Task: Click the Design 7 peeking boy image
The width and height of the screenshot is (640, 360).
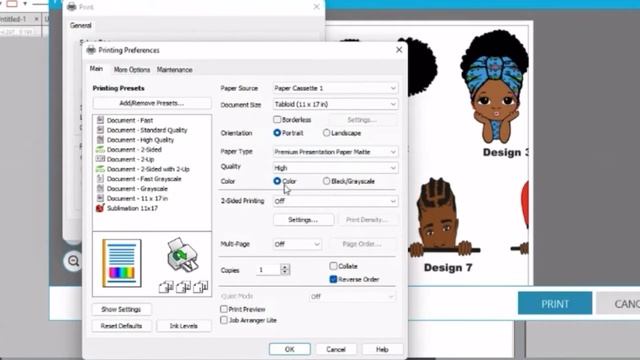Action: [x=444, y=218]
